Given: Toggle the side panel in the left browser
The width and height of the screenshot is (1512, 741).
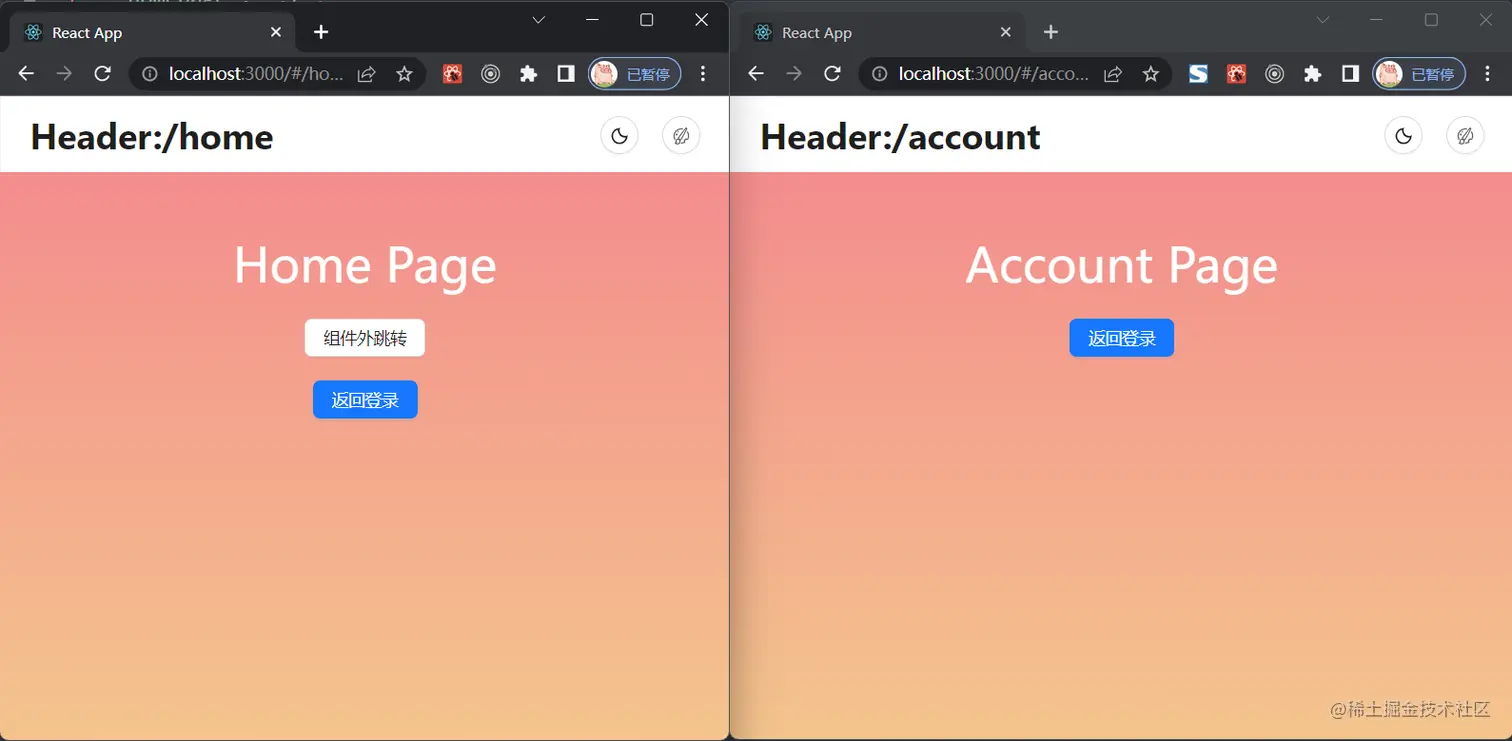Looking at the screenshot, I should point(566,74).
